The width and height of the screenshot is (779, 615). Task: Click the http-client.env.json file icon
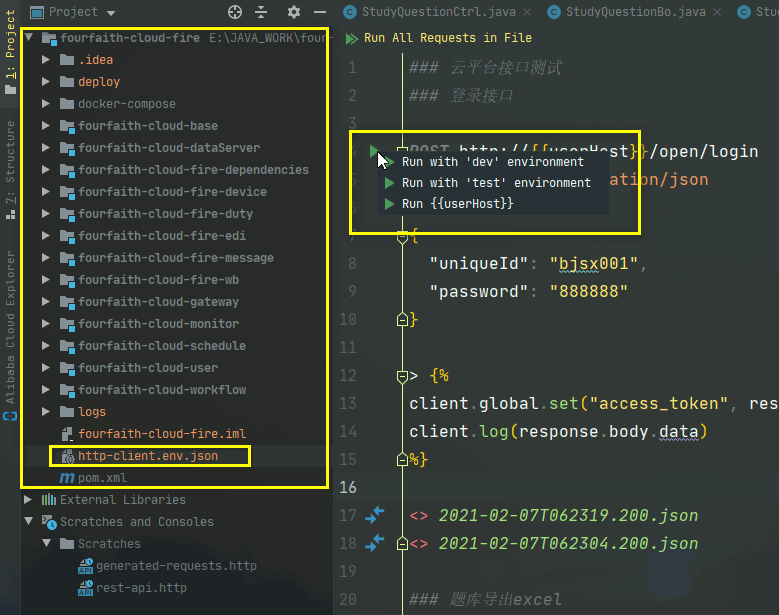click(68, 456)
